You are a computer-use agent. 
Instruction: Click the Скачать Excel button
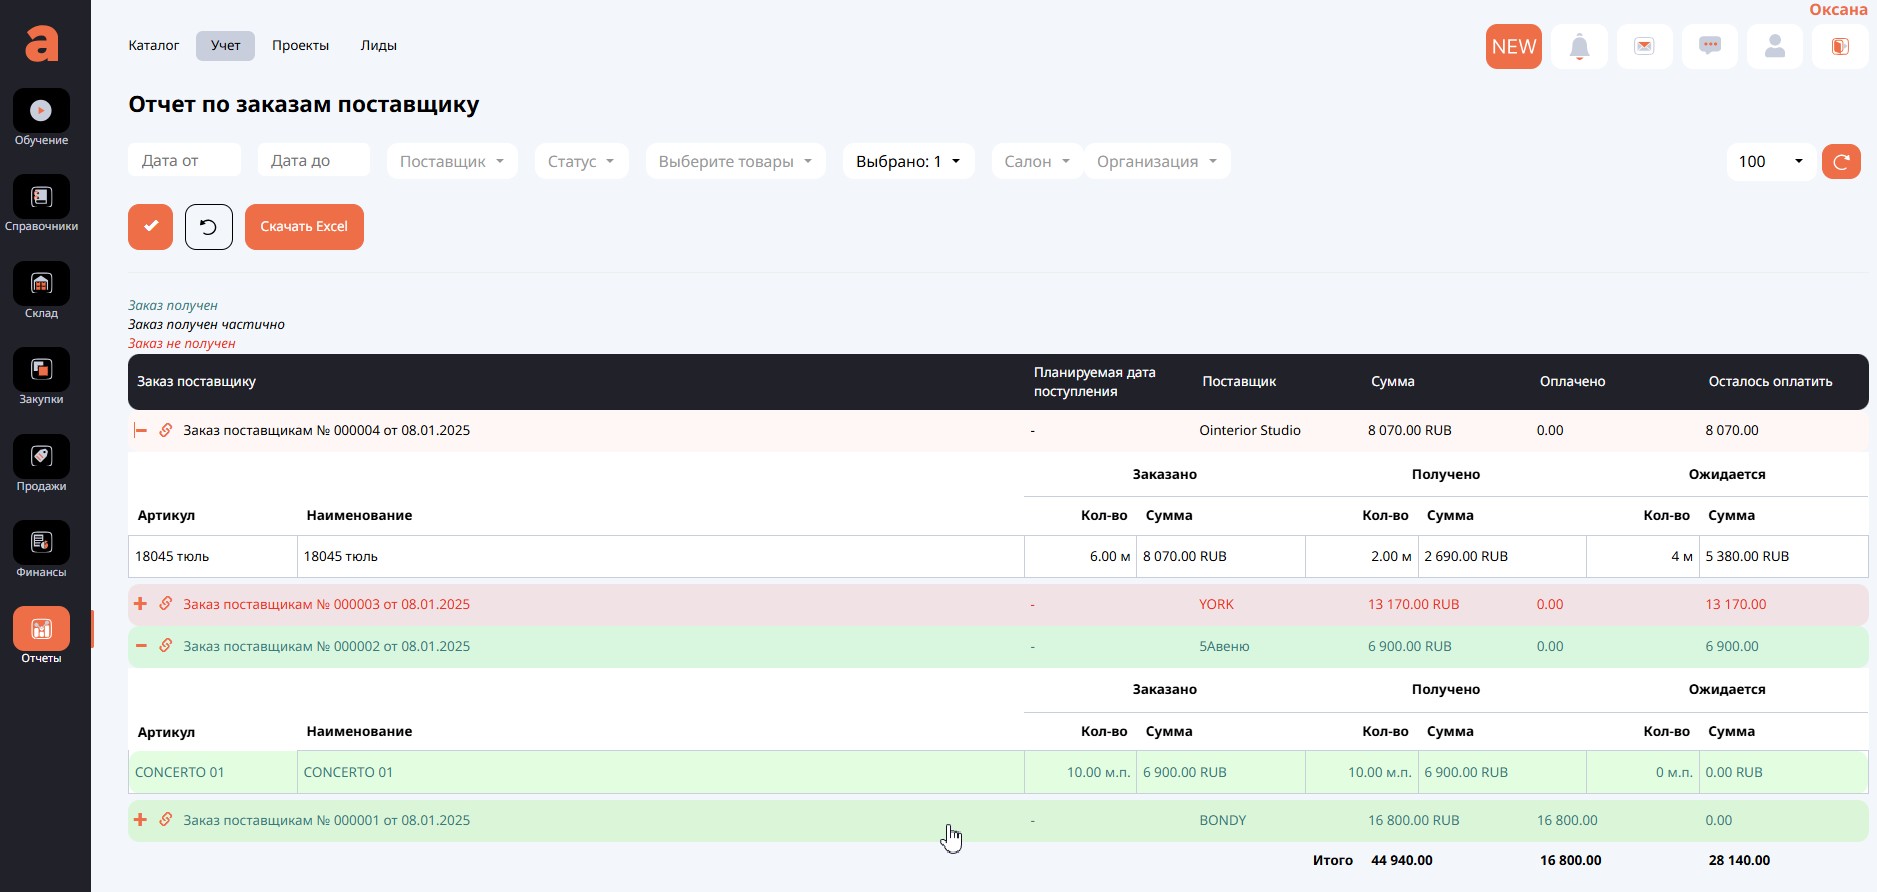point(304,227)
